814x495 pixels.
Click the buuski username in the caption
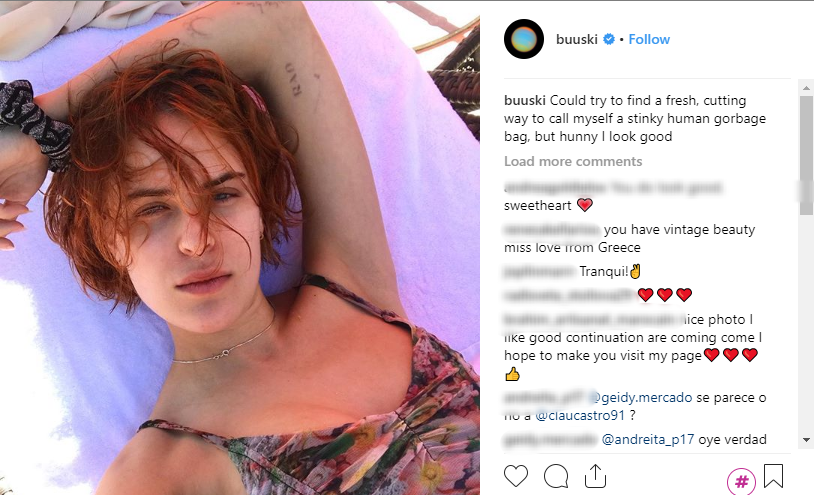(x=525, y=101)
